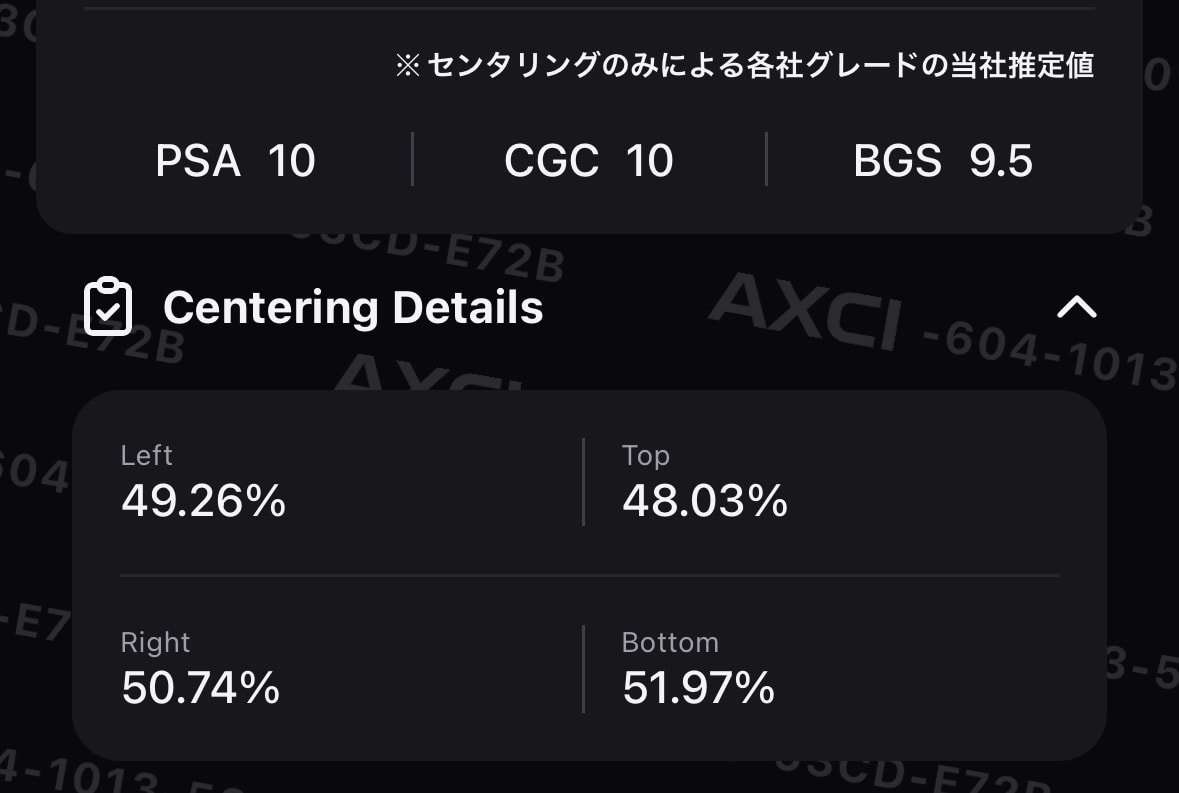
Task: Click the Bottom label
Action: (x=670, y=643)
